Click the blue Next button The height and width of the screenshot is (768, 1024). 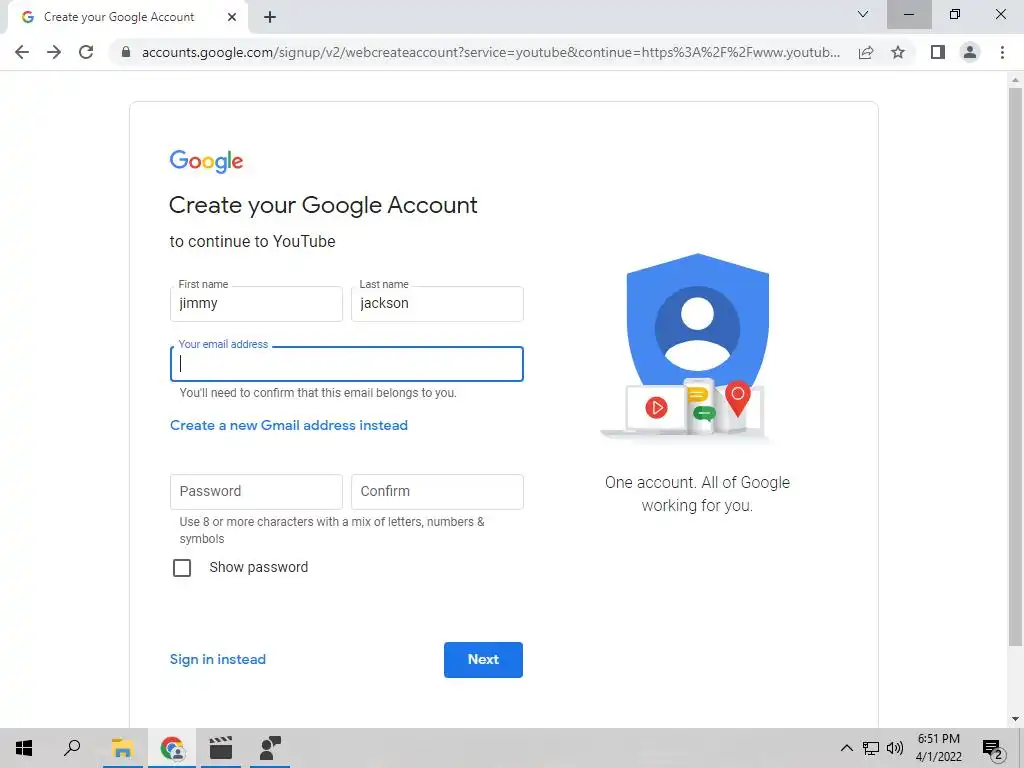pos(483,660)
